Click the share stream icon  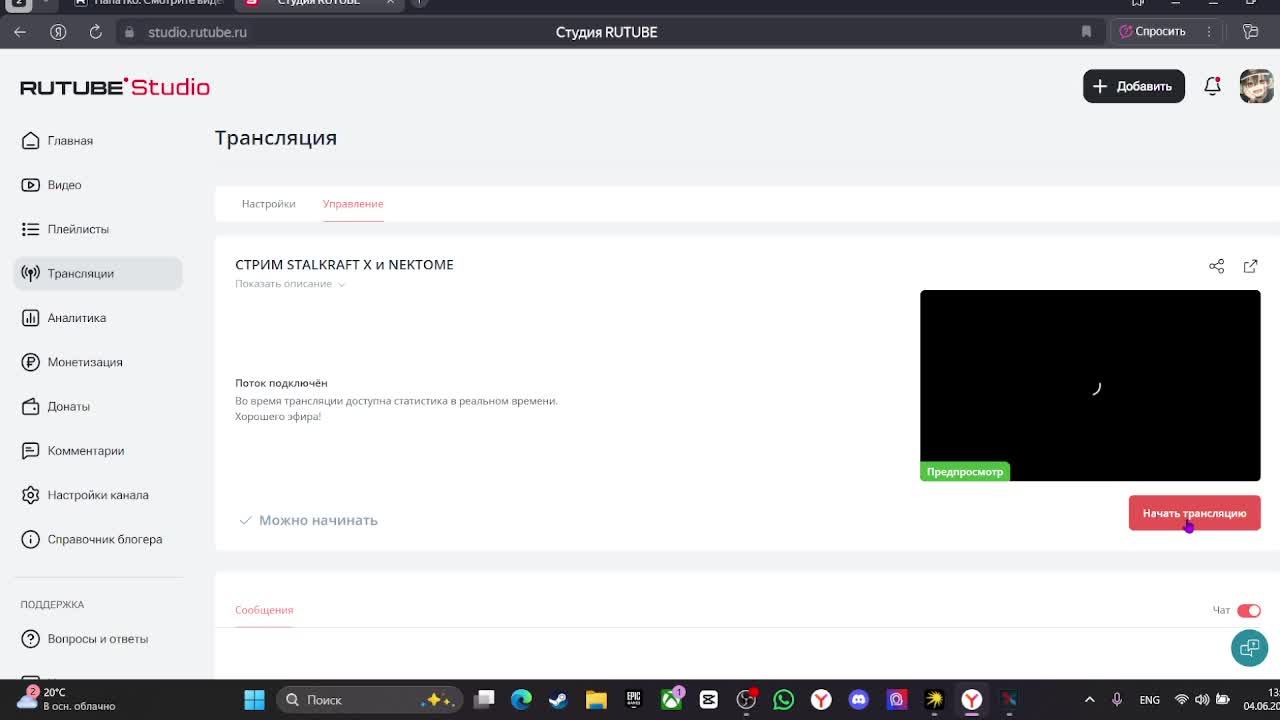1216,266
